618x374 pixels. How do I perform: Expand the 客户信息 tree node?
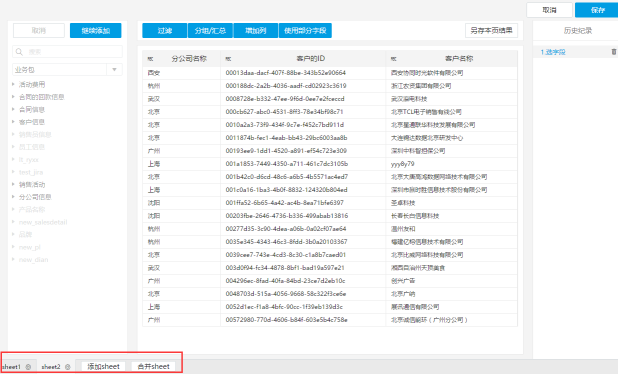pos(13,122)
